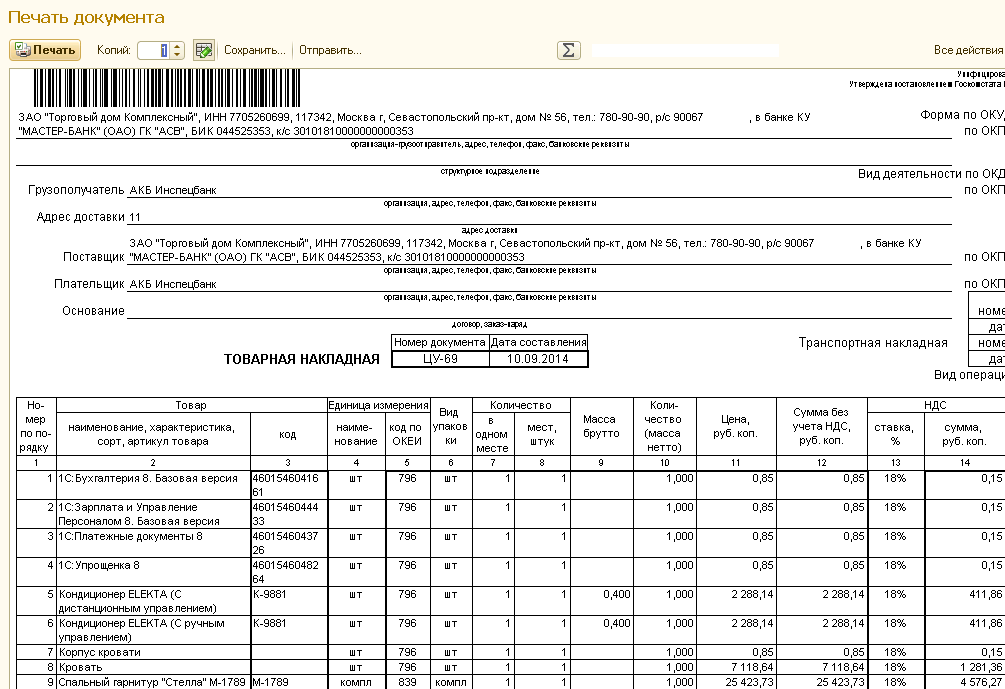Open the Все действия menu

(968, 50)
